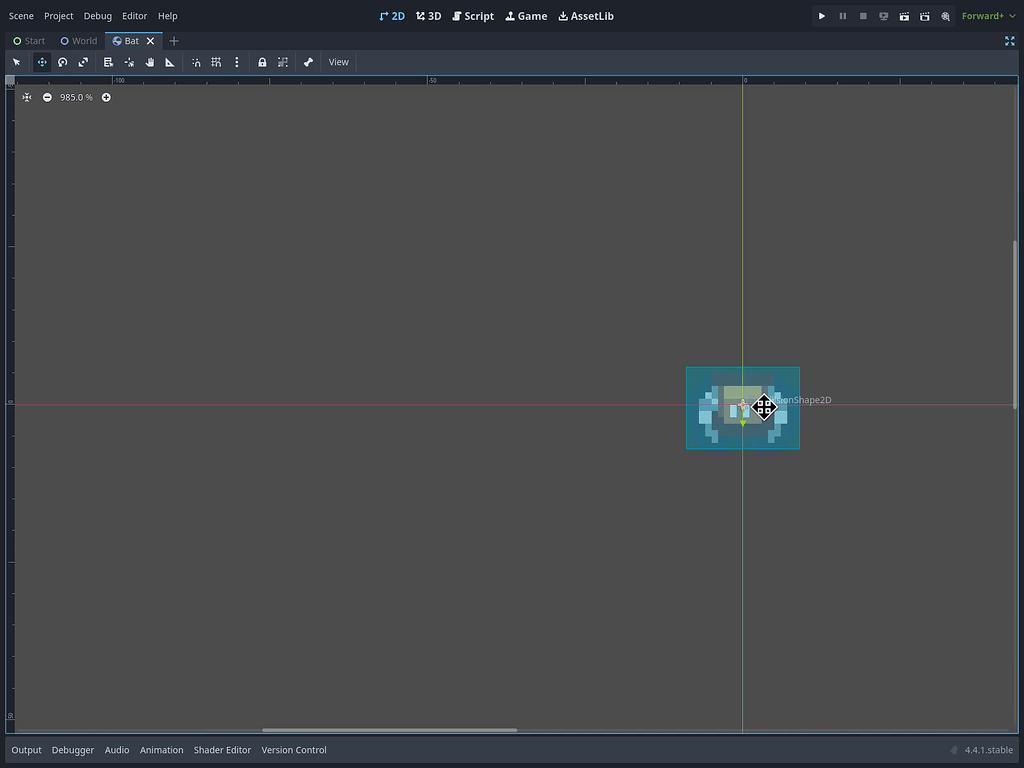This screenshot has height=768, width=1024.
Task: Enable the Pan Mode hand tool
Action: tap(150, 62)
